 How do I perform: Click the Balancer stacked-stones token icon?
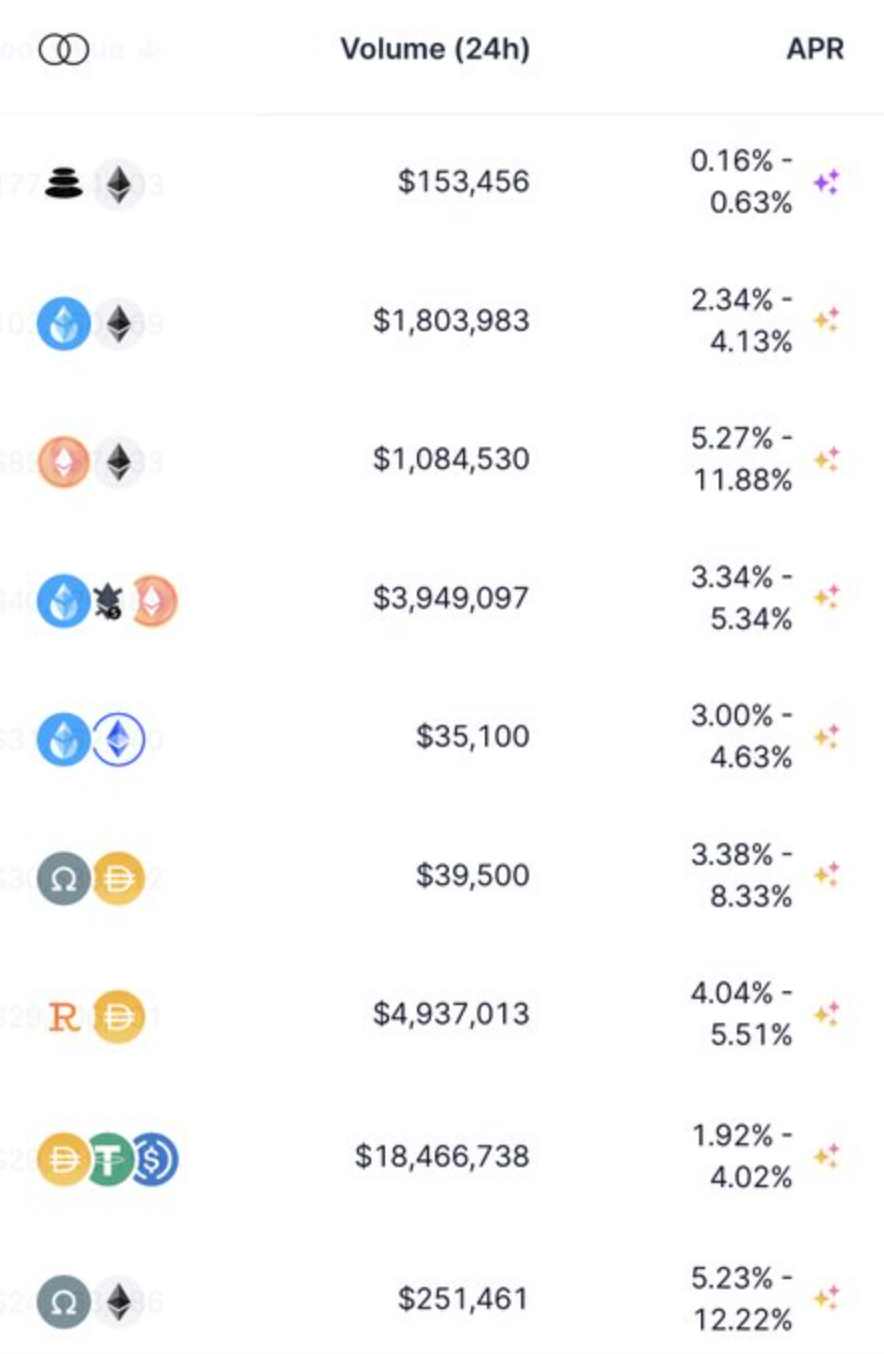click(64, 184)
